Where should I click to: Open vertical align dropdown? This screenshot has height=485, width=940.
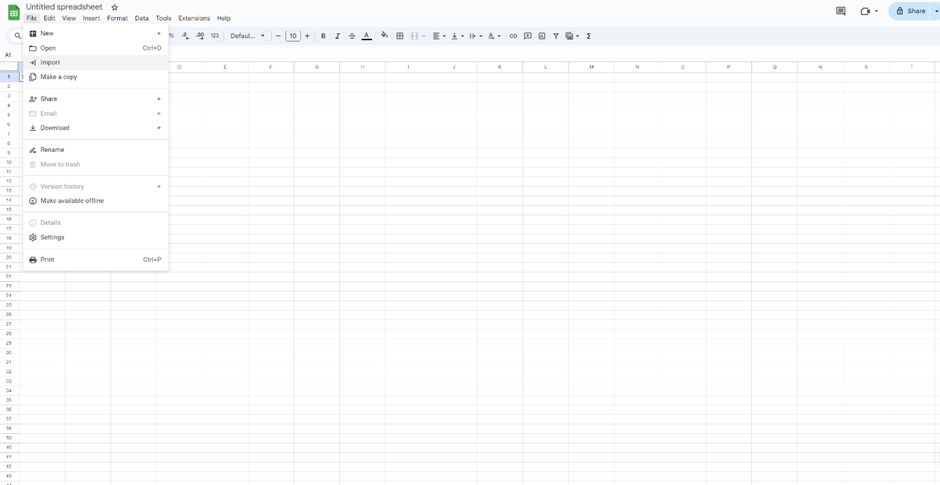457,36
